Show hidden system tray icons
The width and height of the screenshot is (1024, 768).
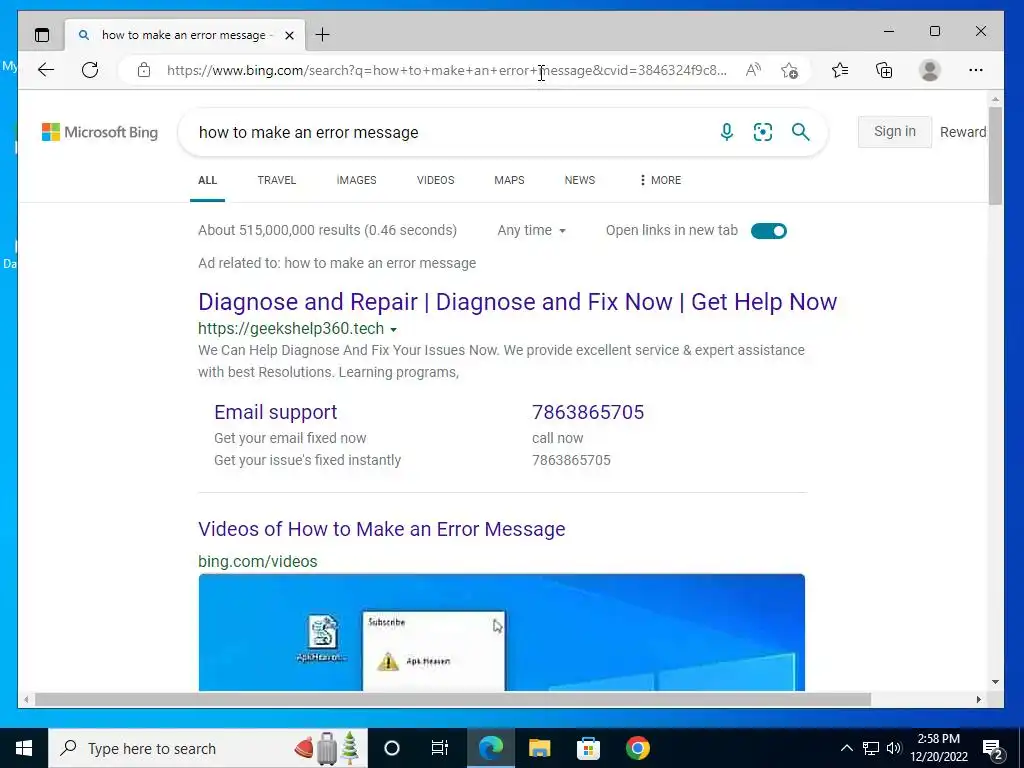(x=846, y=748)
